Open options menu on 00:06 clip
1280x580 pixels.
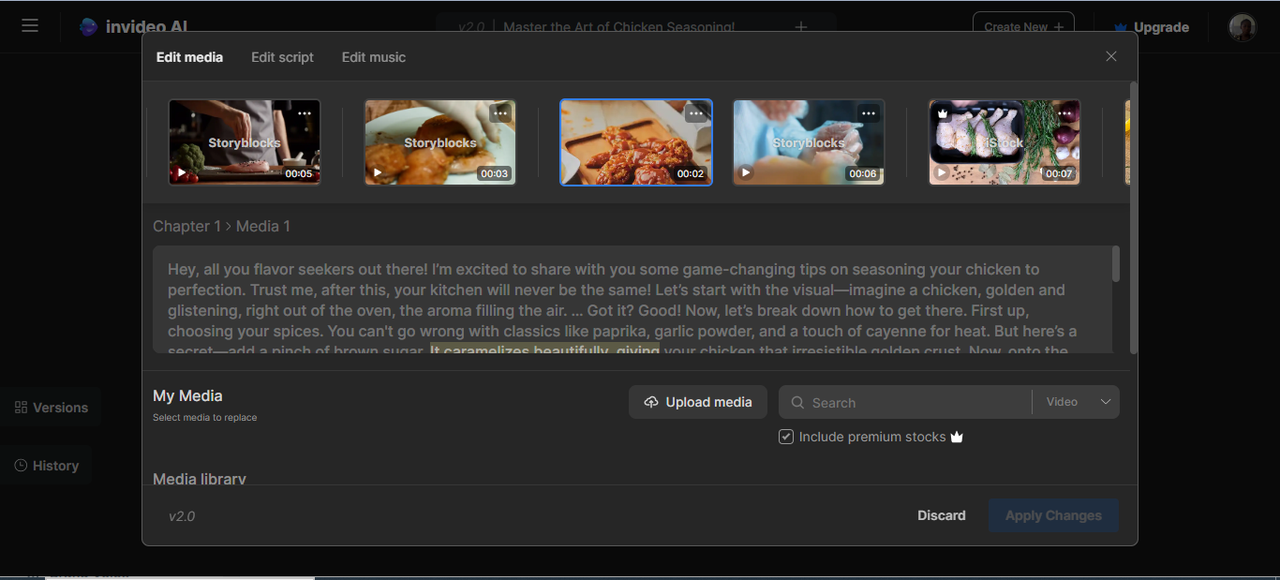tap(868, 113)
